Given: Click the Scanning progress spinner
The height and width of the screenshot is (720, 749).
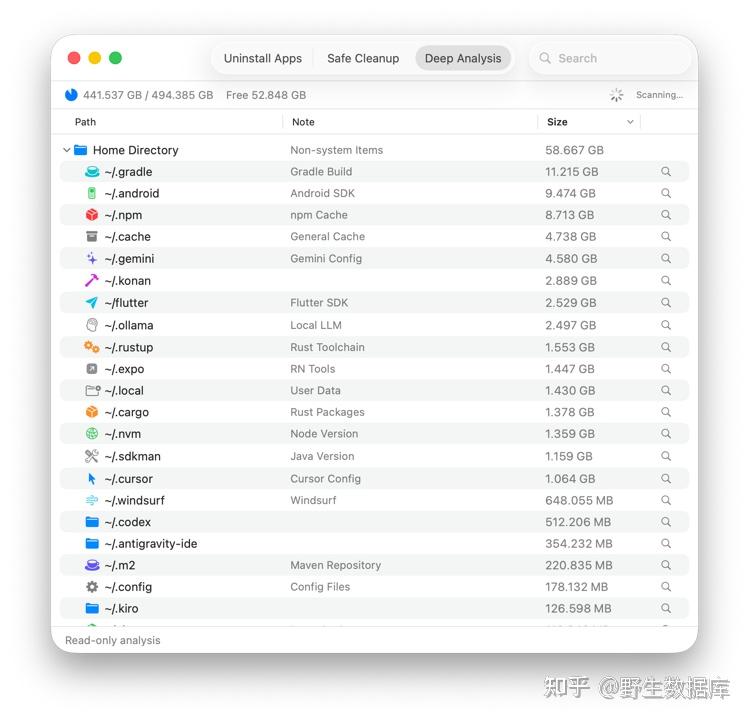Looking at the screenshot, I should coord(616,95).
